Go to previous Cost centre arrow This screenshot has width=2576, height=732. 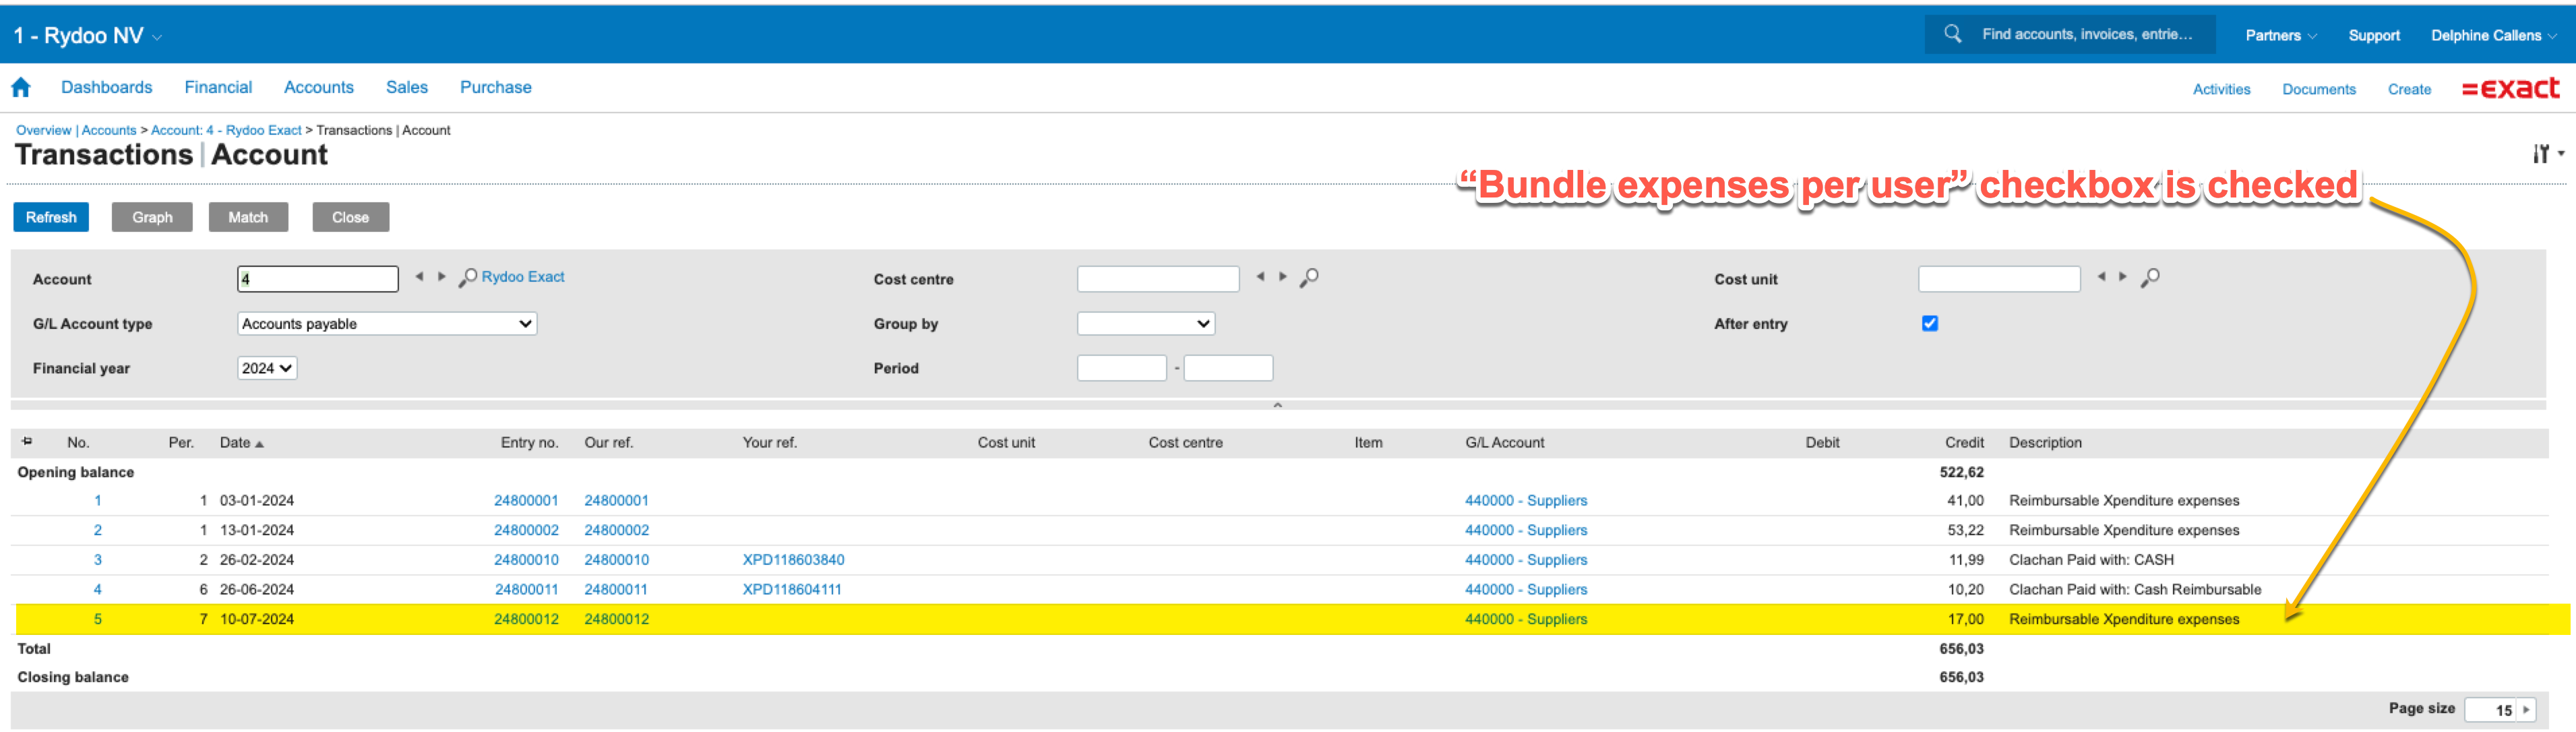click(1260, 277)
